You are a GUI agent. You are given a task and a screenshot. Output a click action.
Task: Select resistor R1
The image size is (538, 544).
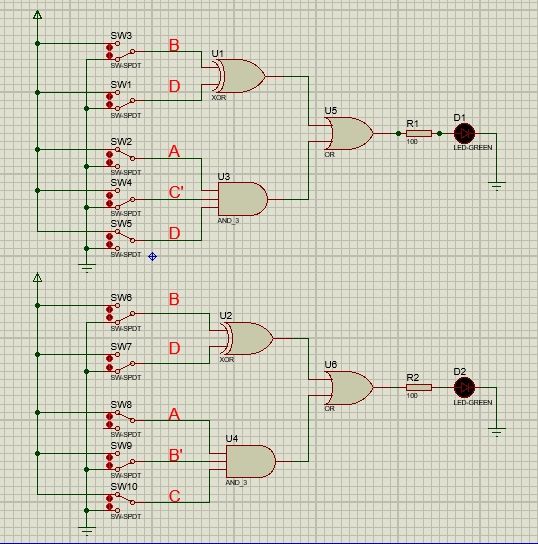click(419, 133)
